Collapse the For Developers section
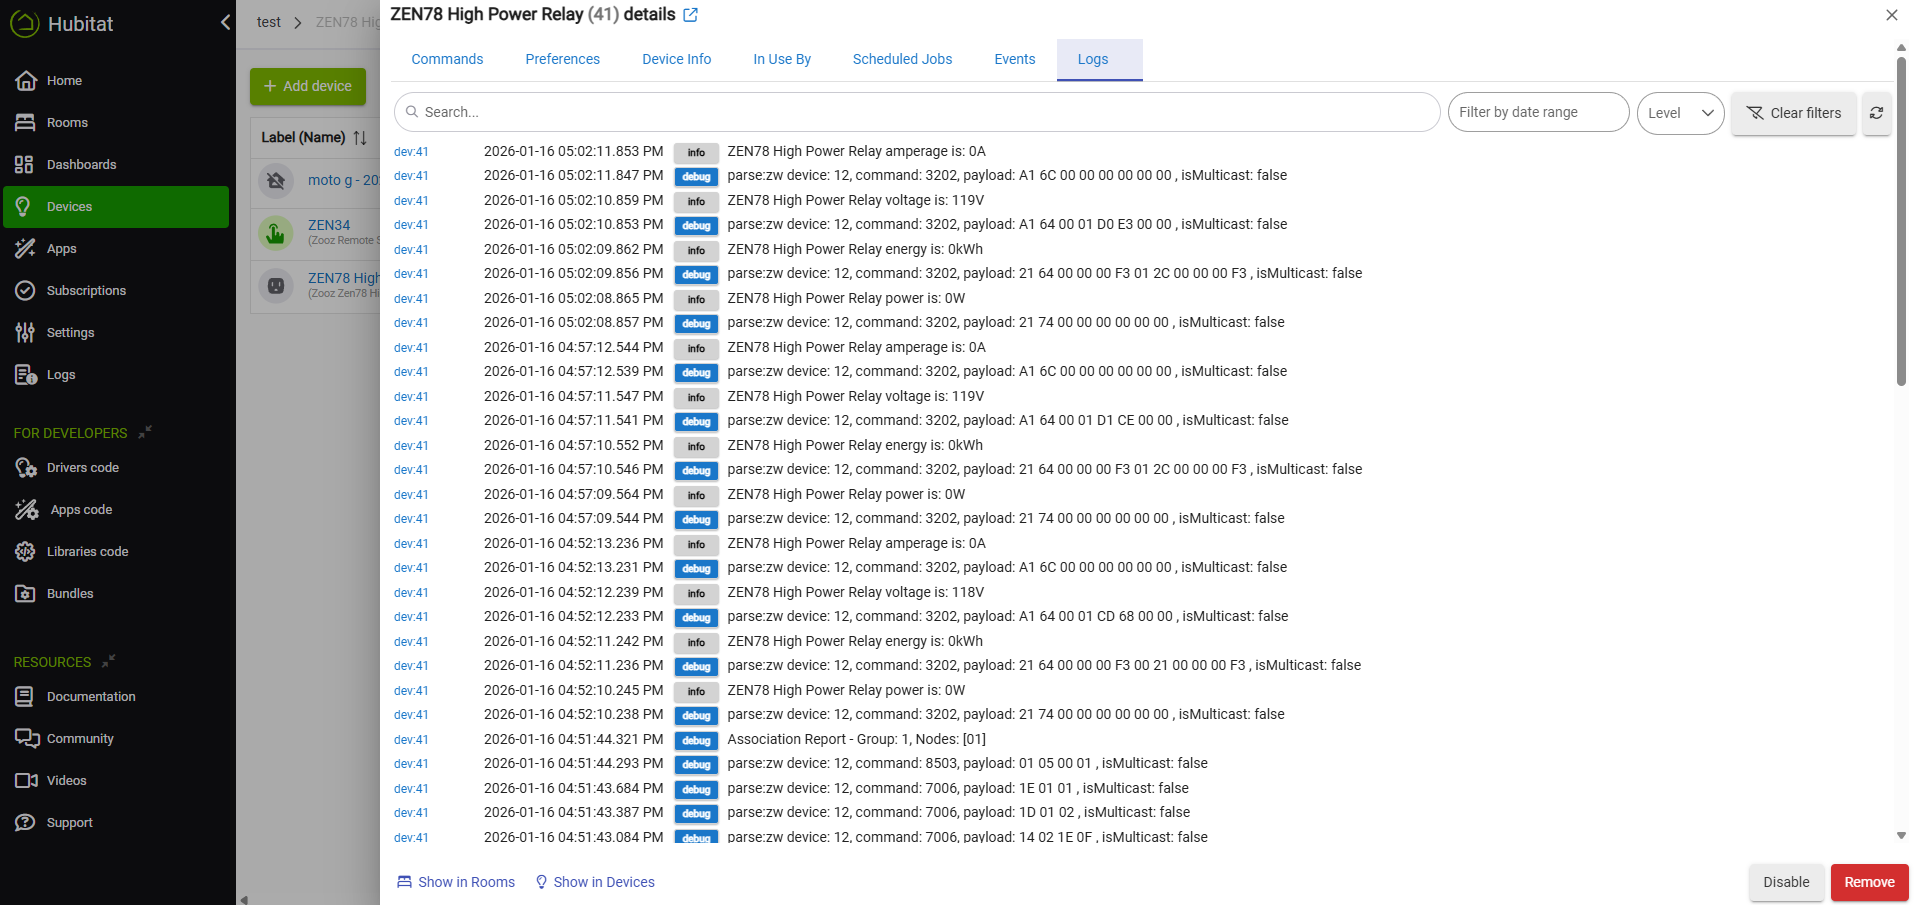The image size is (1915, 905). (145, 432)
